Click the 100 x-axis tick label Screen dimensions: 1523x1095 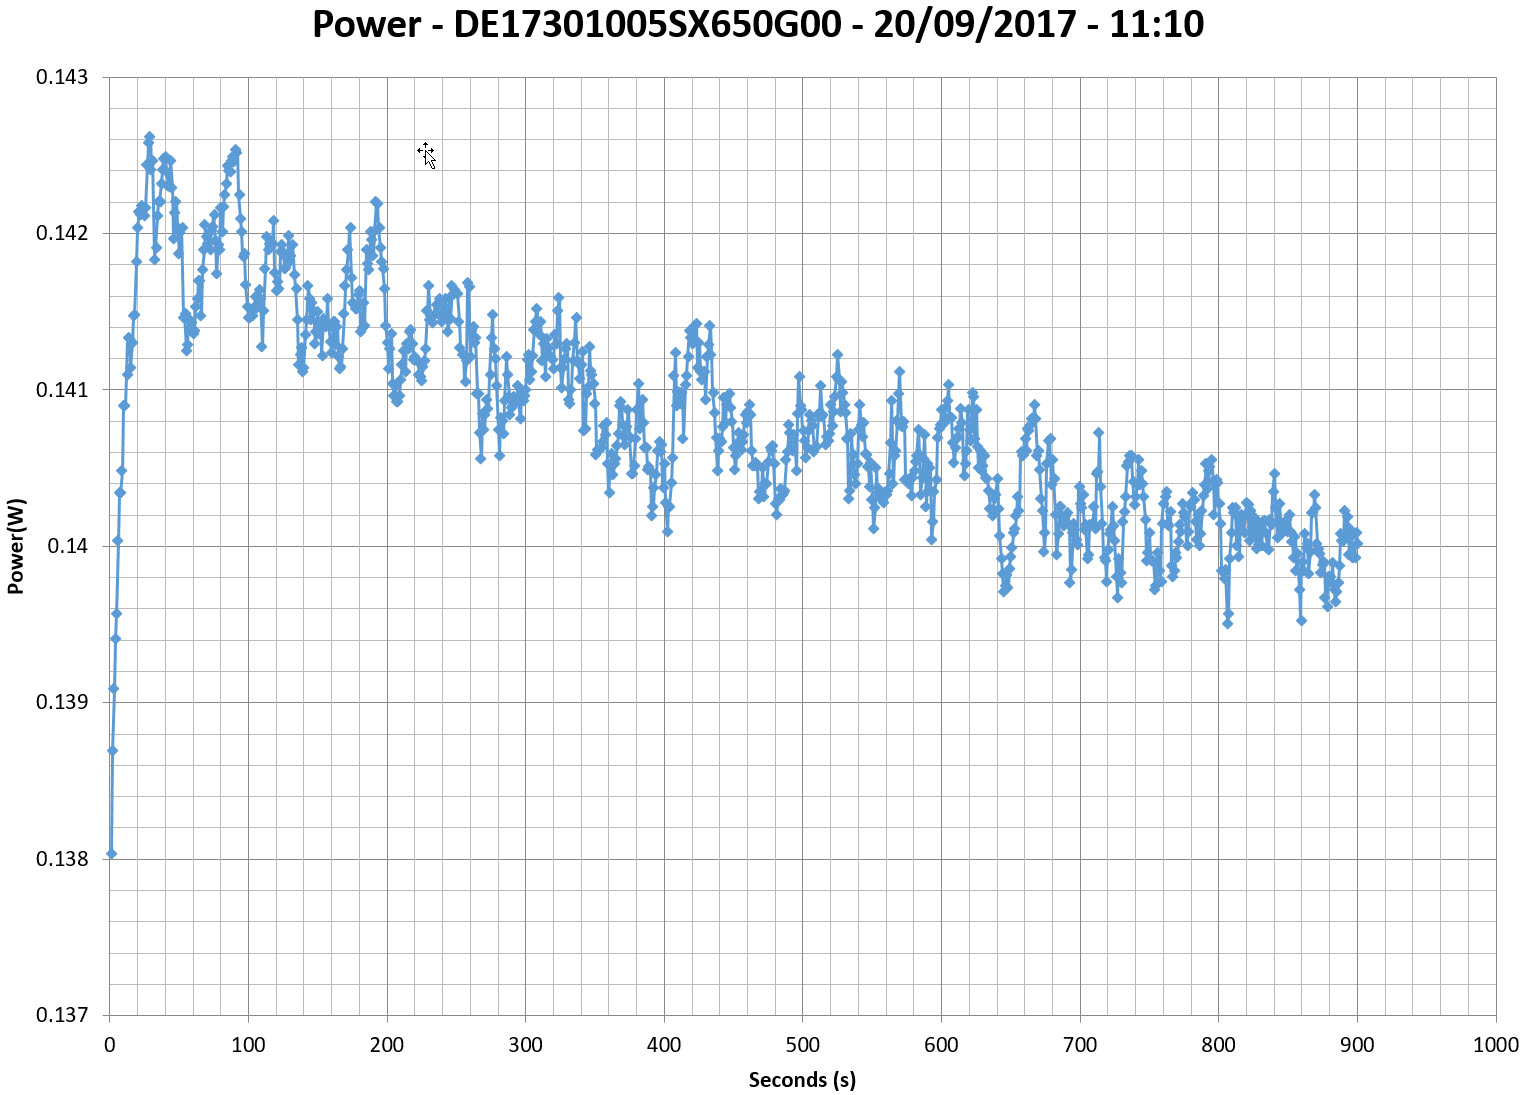coord(248,1046)
